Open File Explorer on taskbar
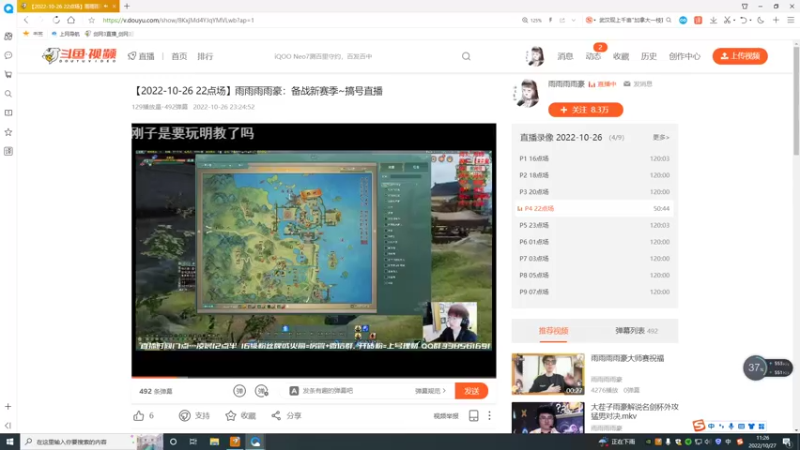Image resolution: width=800 pixels, height=450 pixels. (214, 442)
